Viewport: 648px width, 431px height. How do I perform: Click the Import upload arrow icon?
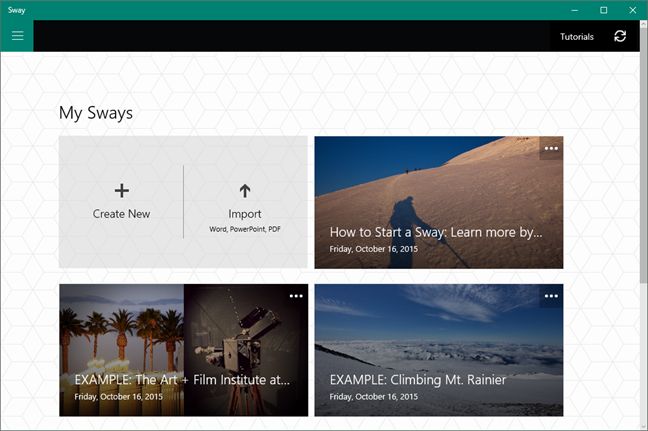(x=245, y=190)
